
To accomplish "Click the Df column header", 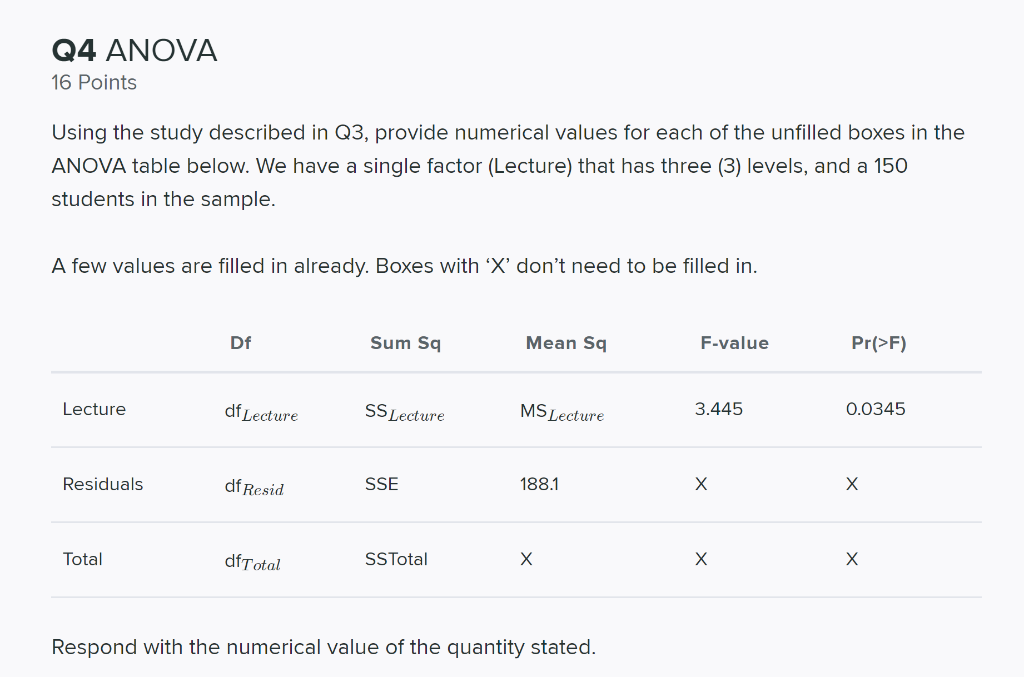I will [240, 343].
